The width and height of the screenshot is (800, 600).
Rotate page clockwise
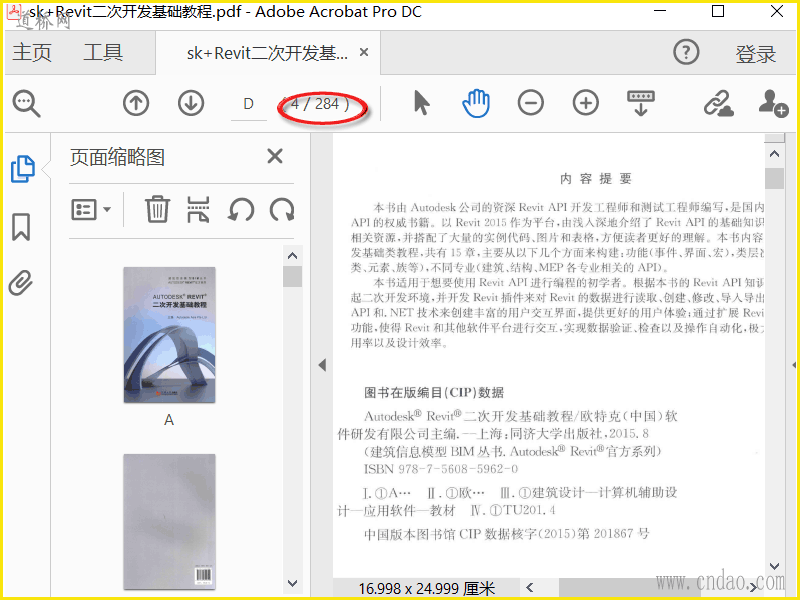282,209
